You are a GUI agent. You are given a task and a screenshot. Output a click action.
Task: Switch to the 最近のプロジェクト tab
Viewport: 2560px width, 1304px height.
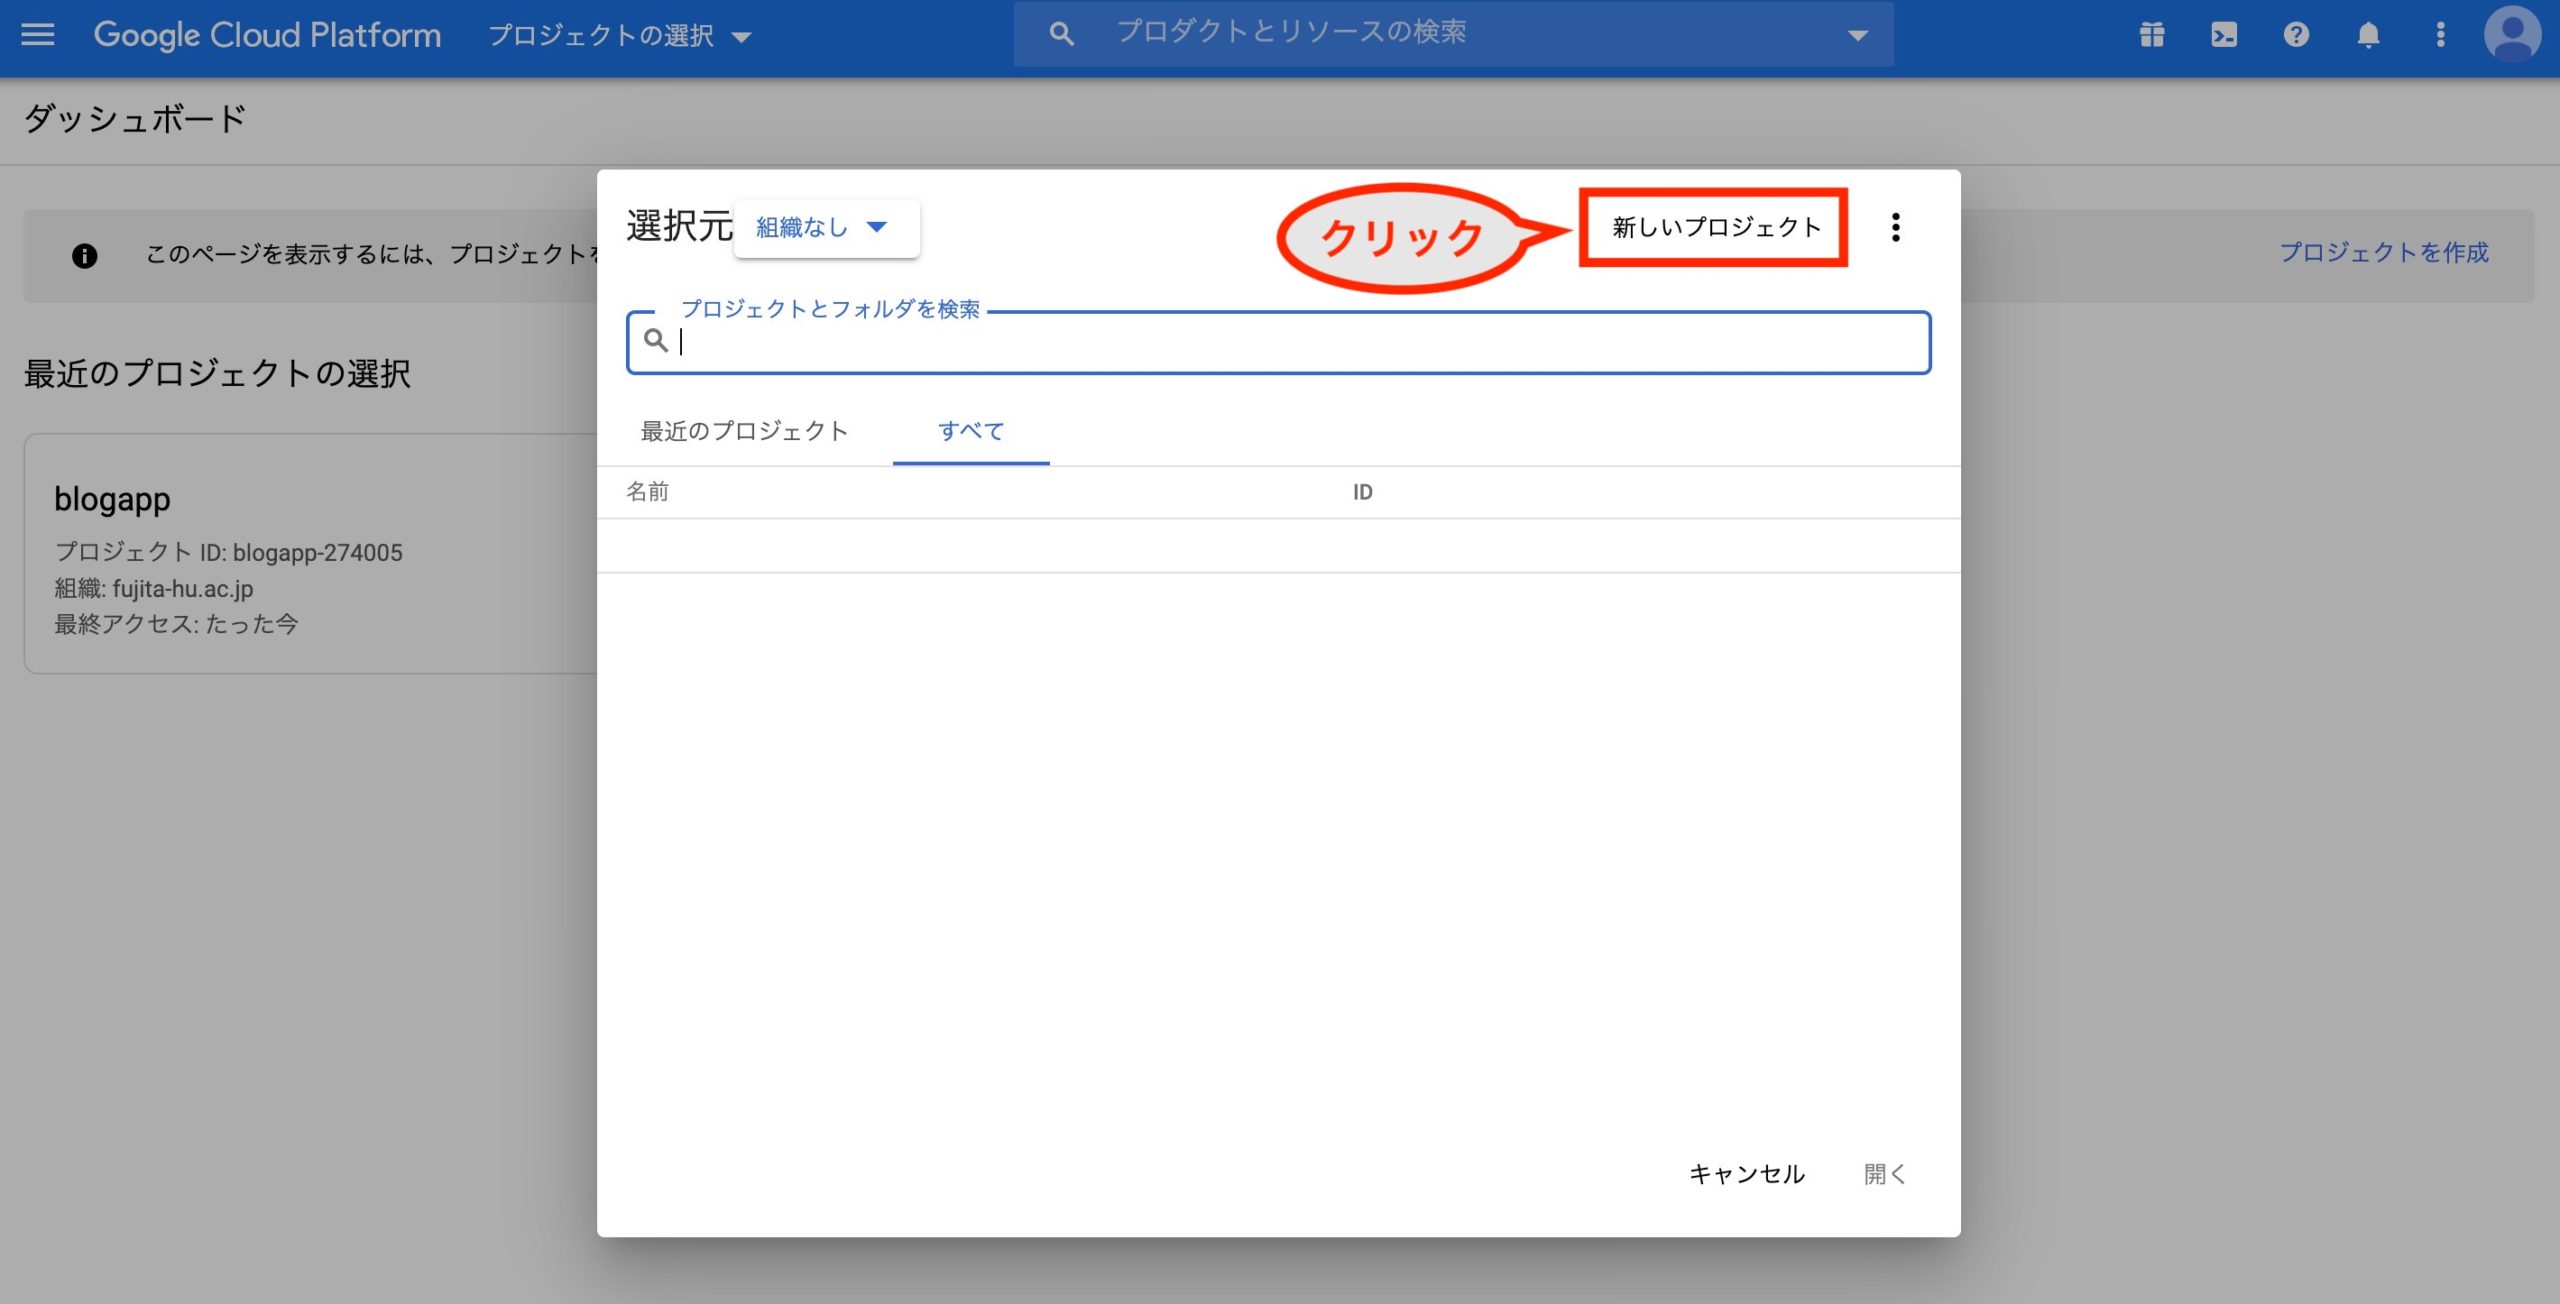tap(745, 431)
